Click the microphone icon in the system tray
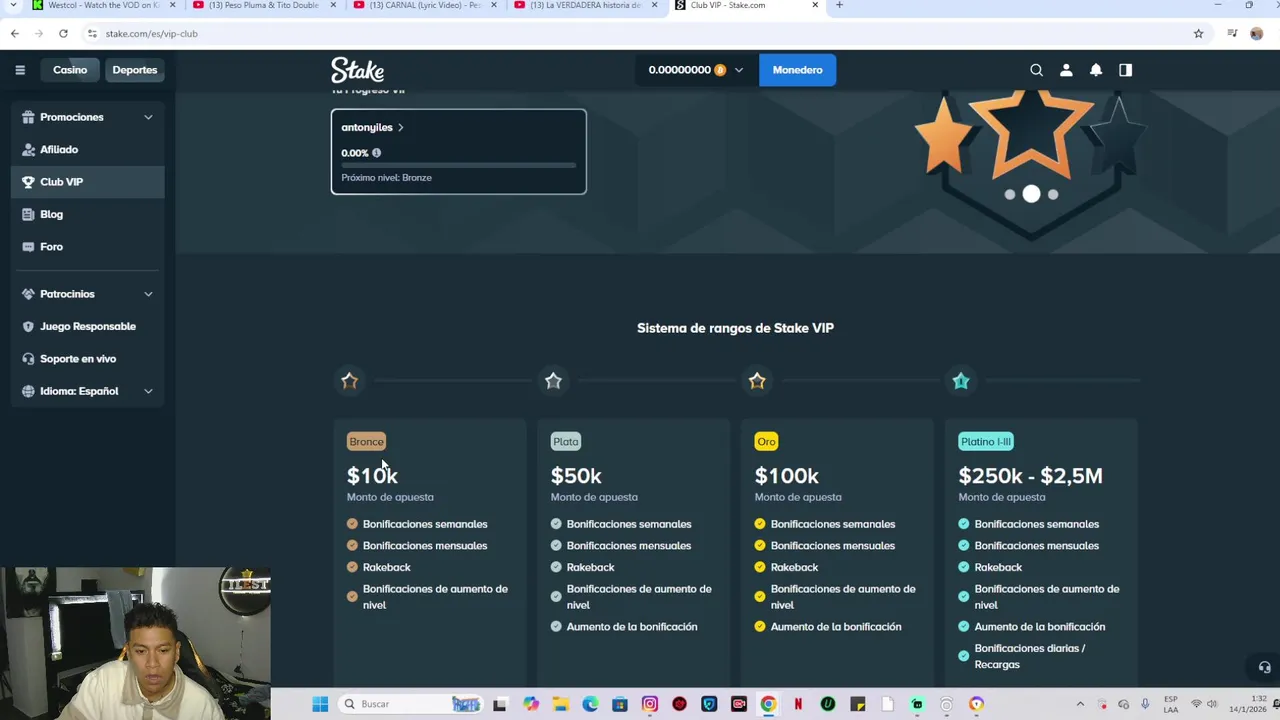 (x=1145, y=704)
